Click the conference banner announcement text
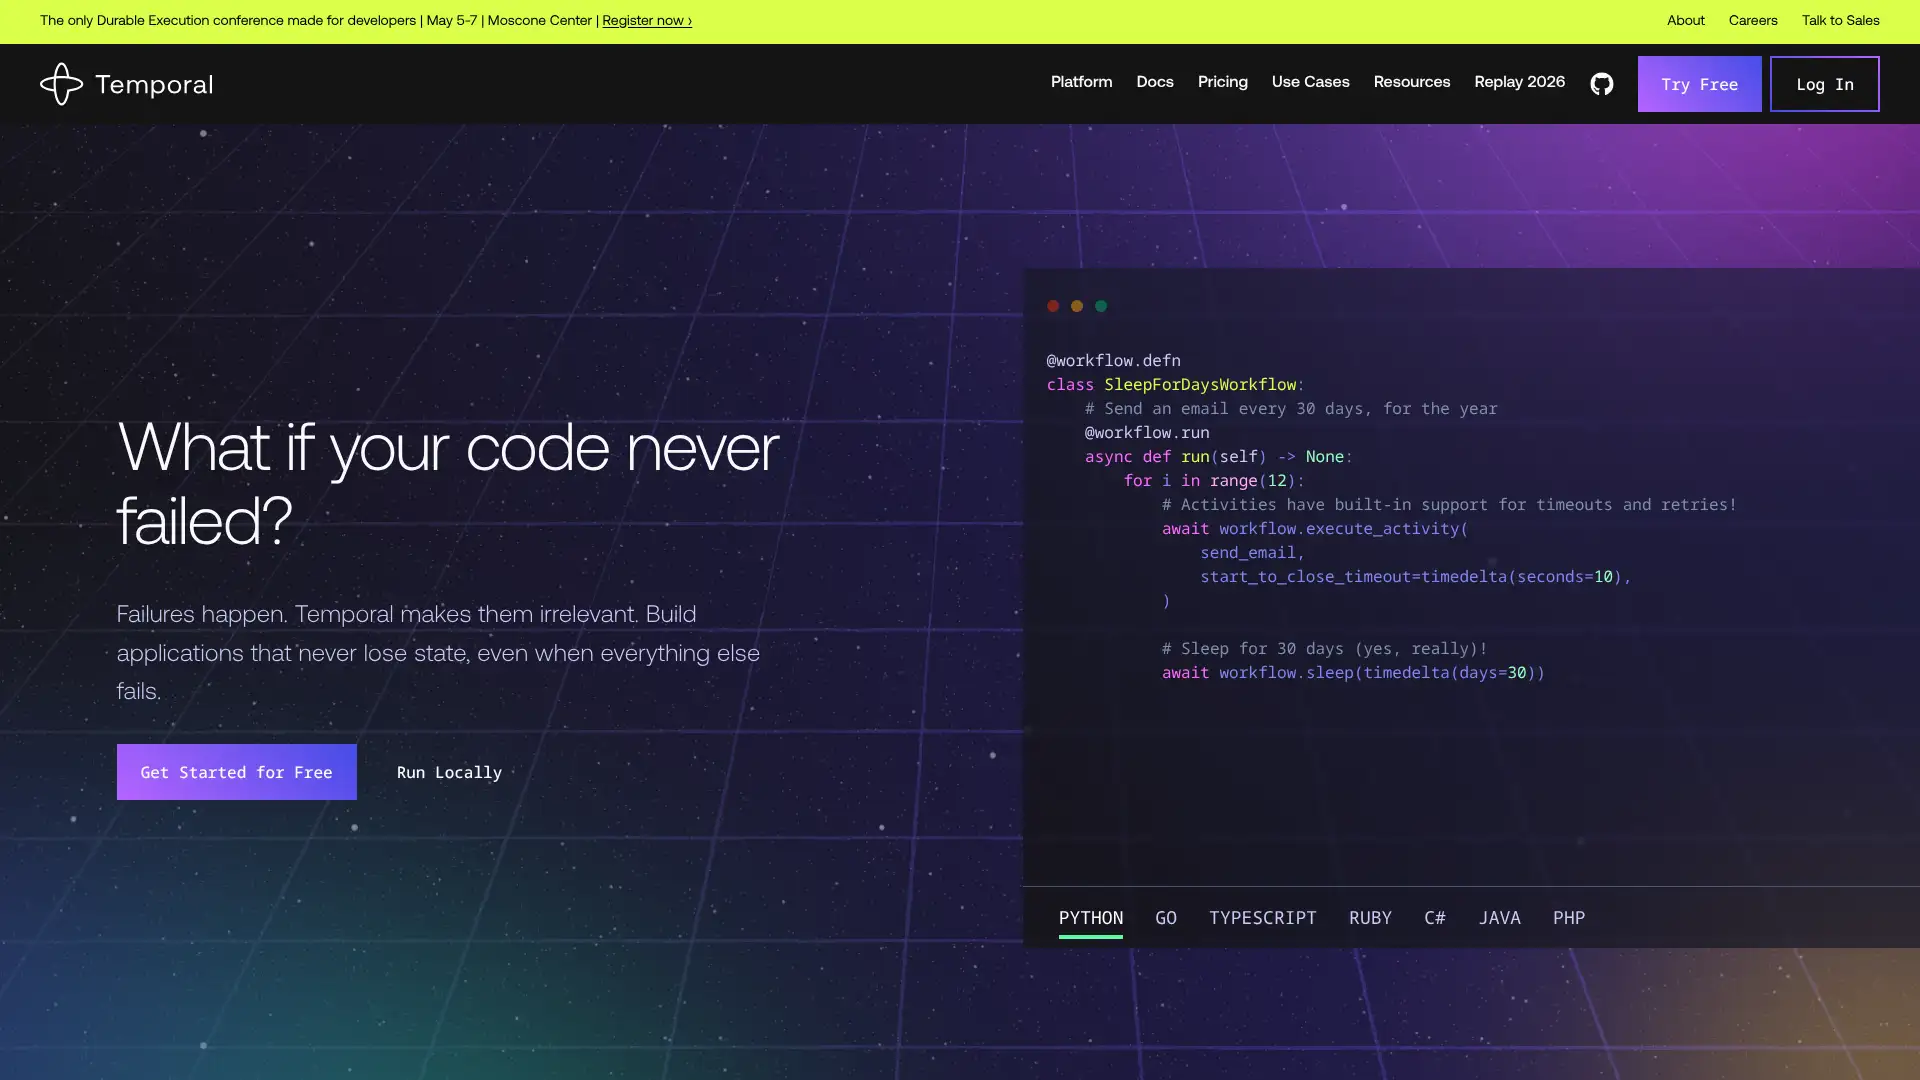 tap(317, 21)
